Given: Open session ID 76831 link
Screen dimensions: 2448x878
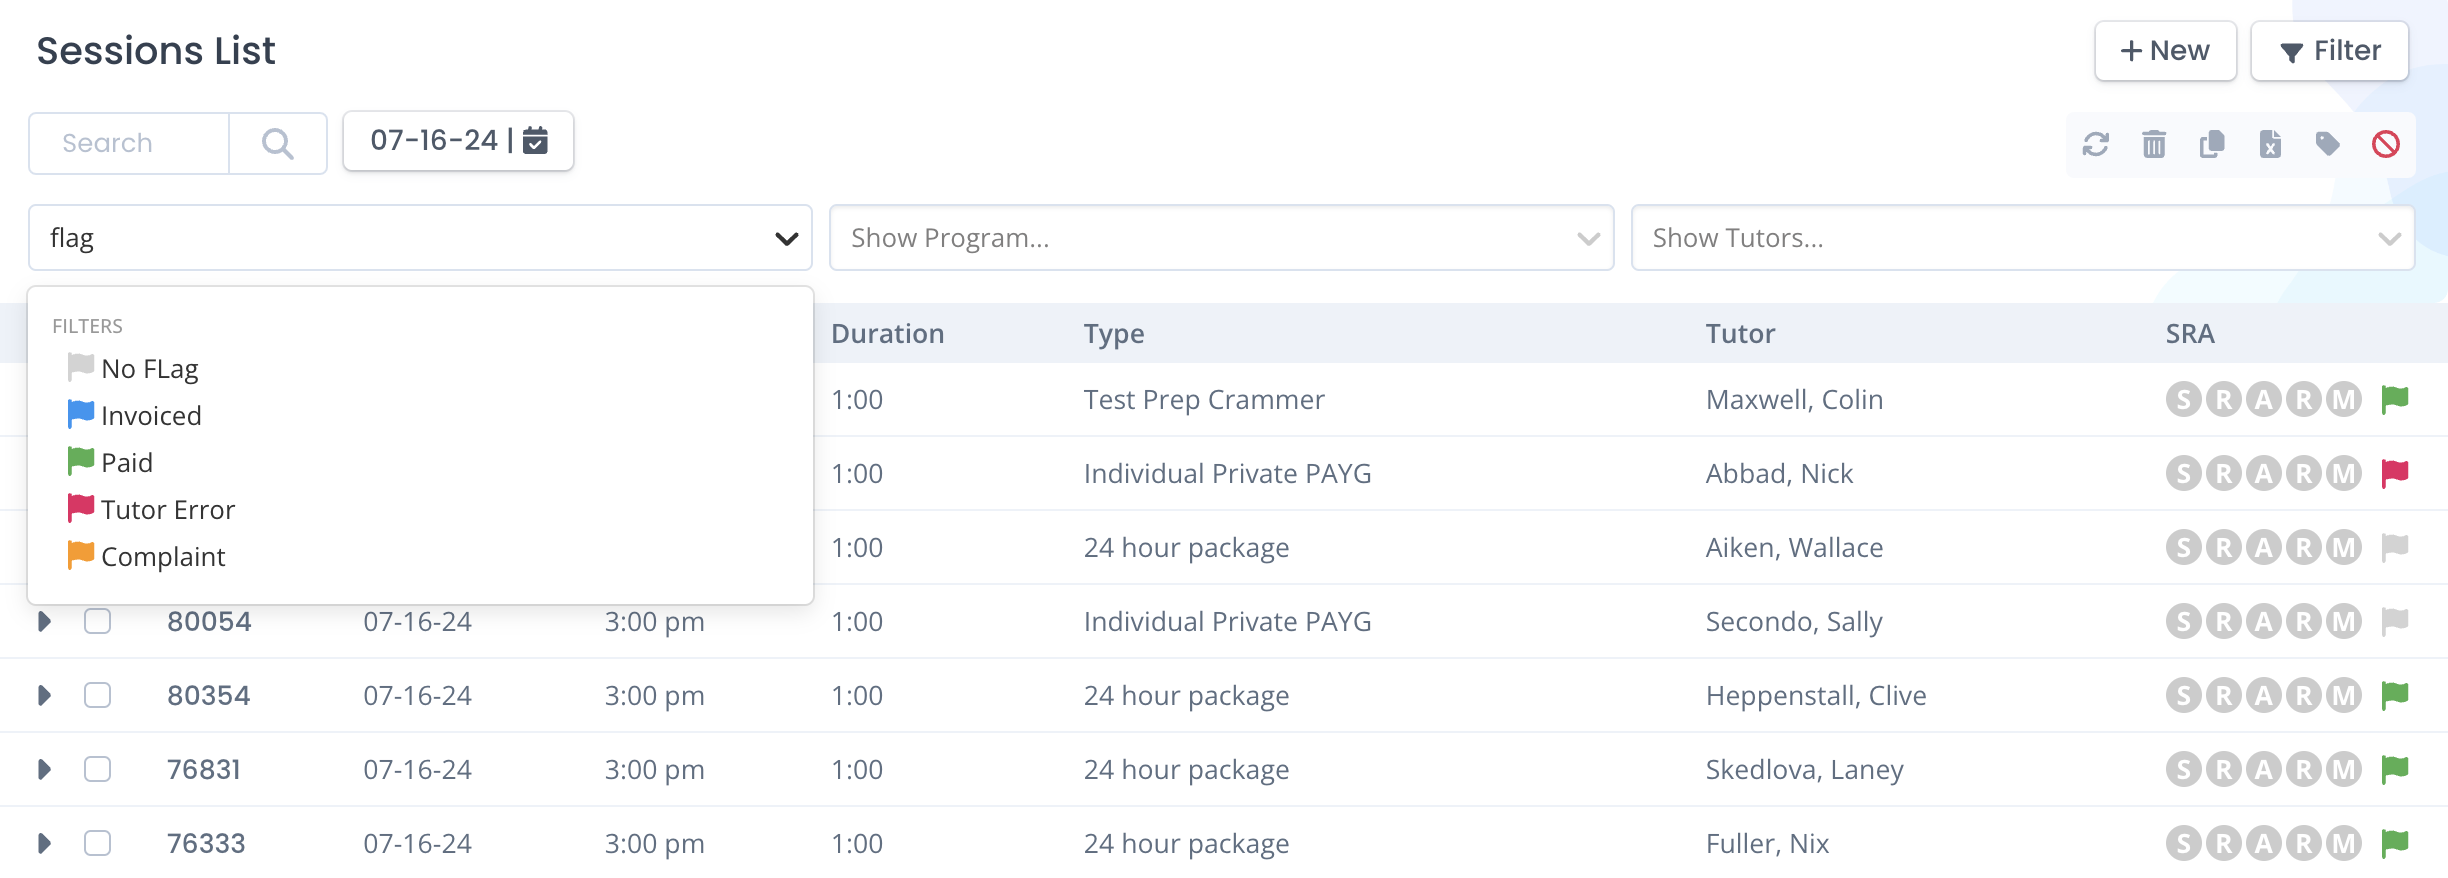Looking at the screenshot, I should 203,769.
